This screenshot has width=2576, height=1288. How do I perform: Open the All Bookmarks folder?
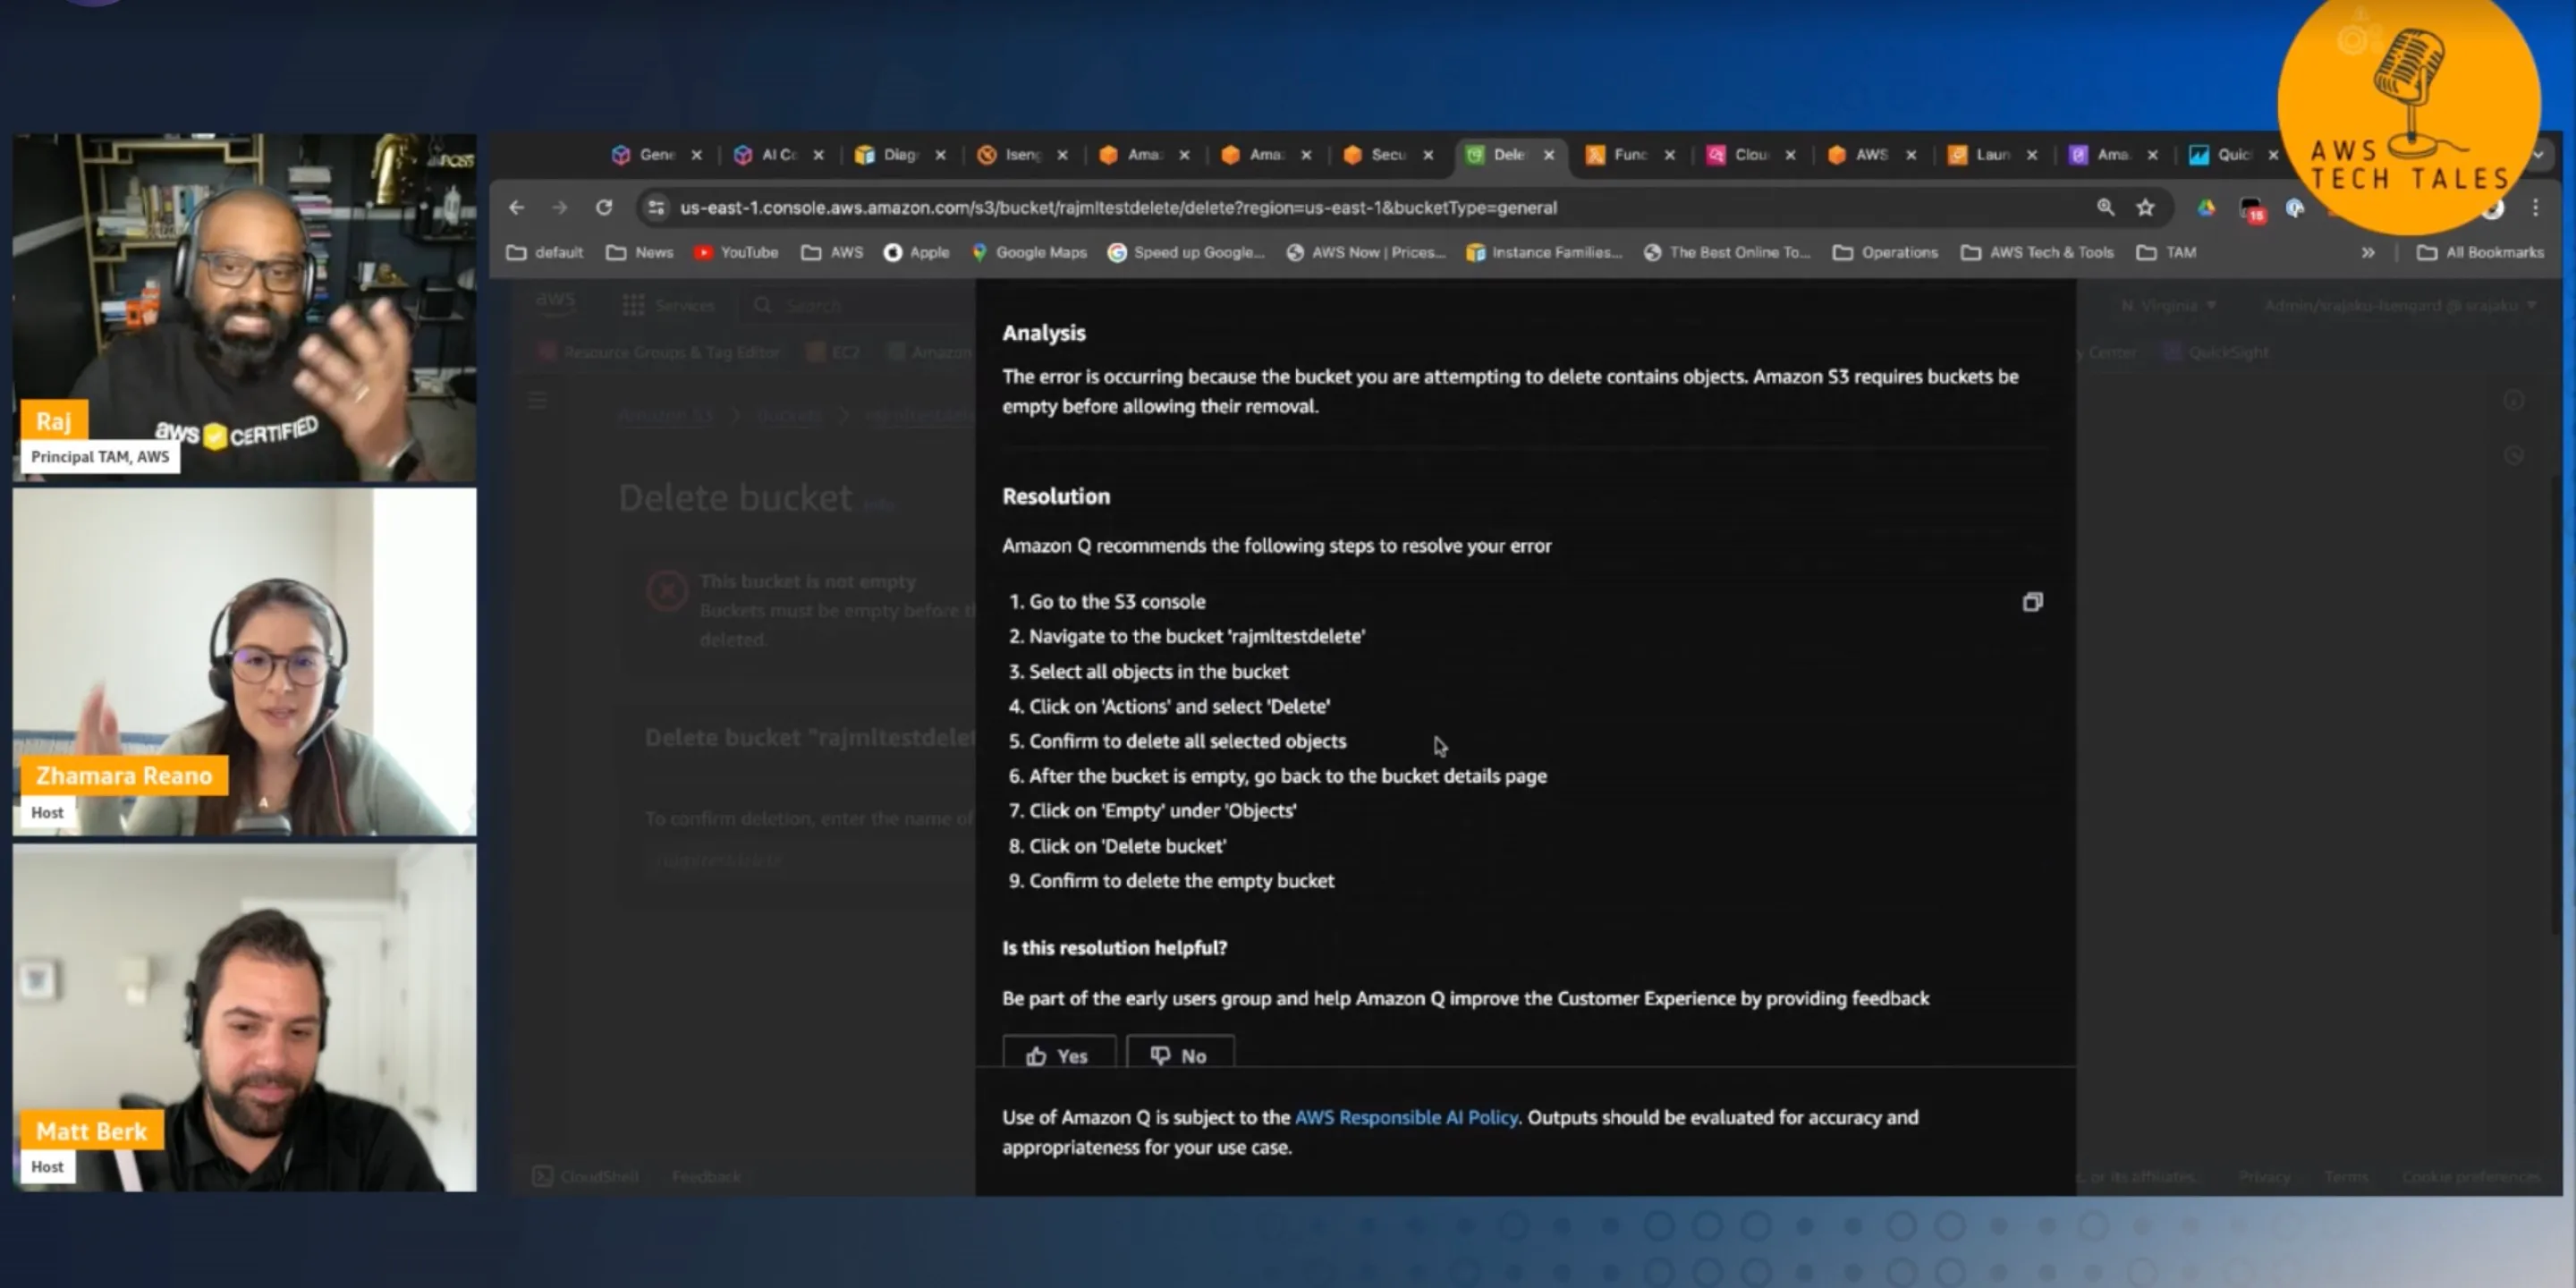pyautogui.click(x=2480, y=252)
